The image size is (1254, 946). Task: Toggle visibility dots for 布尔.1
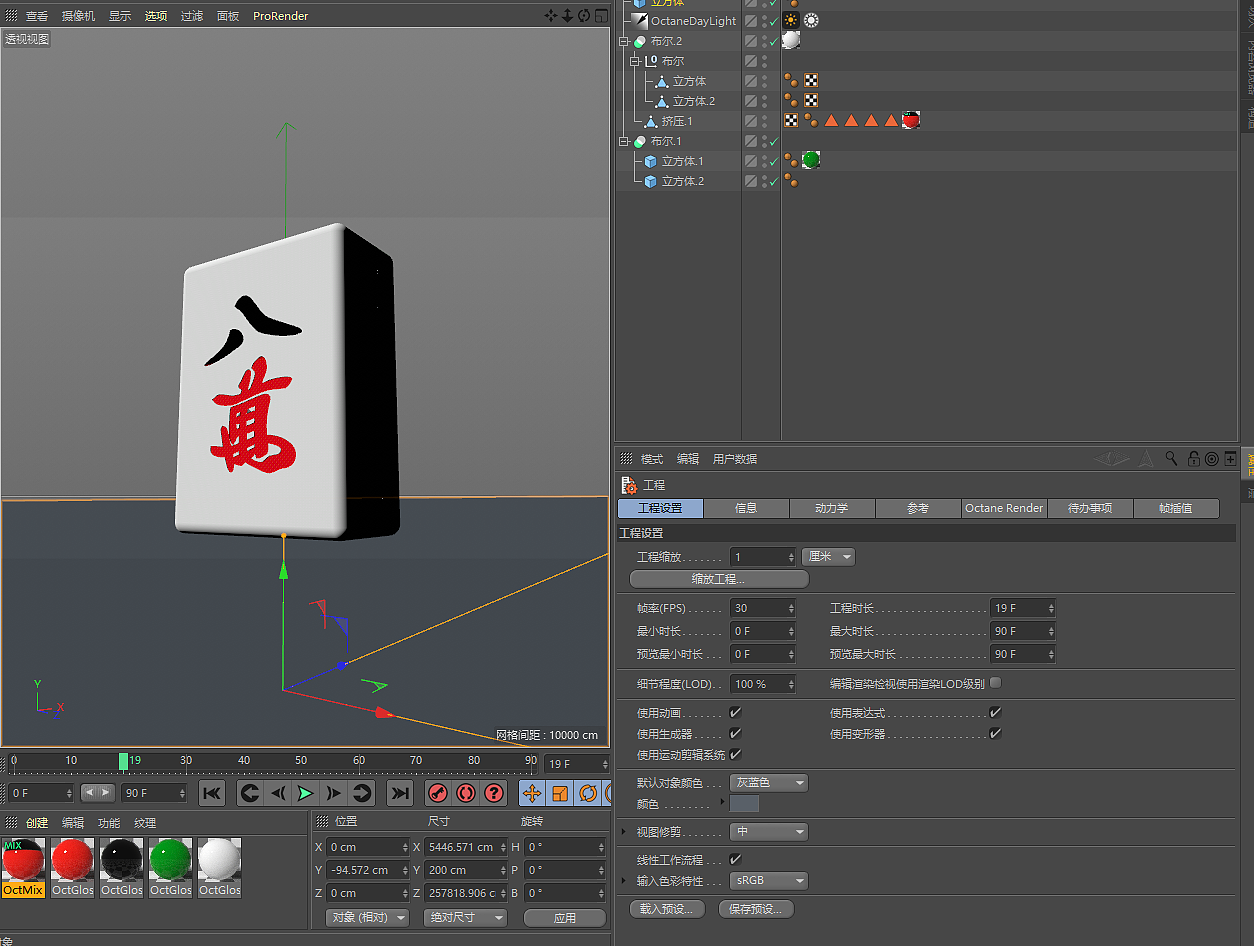[x=764, y=141]
